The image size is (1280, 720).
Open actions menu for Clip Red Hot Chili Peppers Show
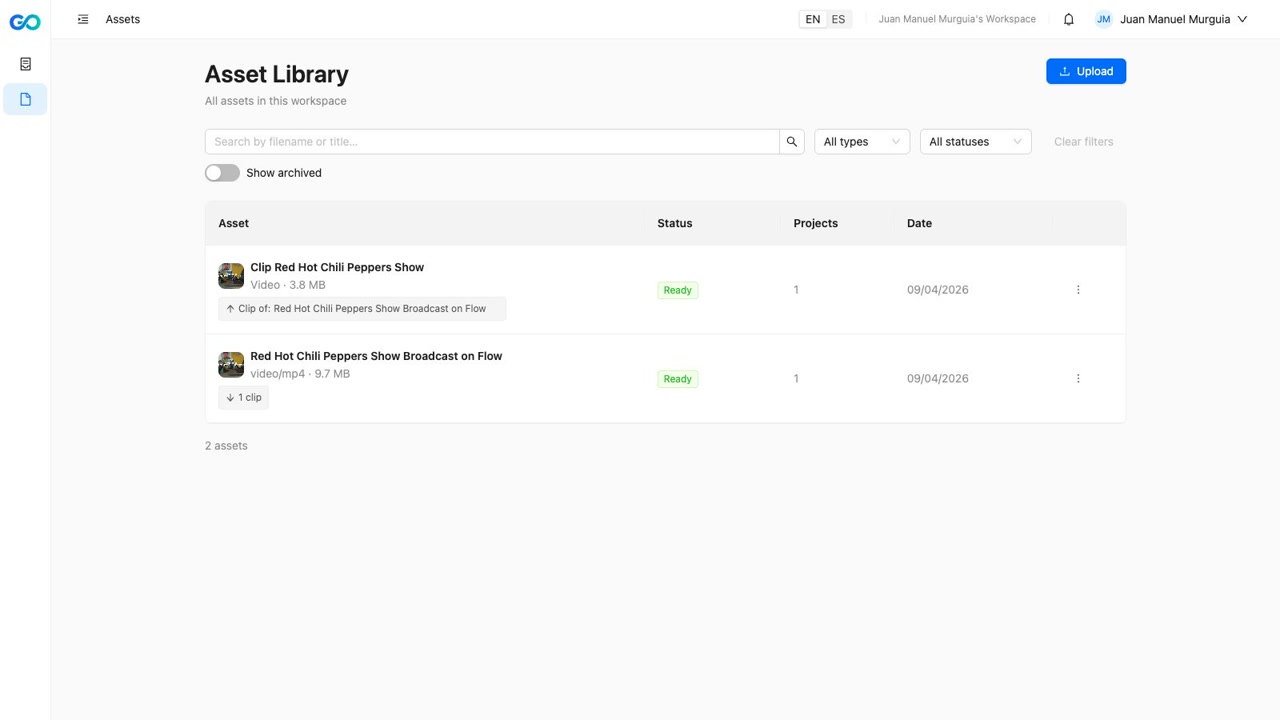pyautogui.click(x=1078, y=290)
